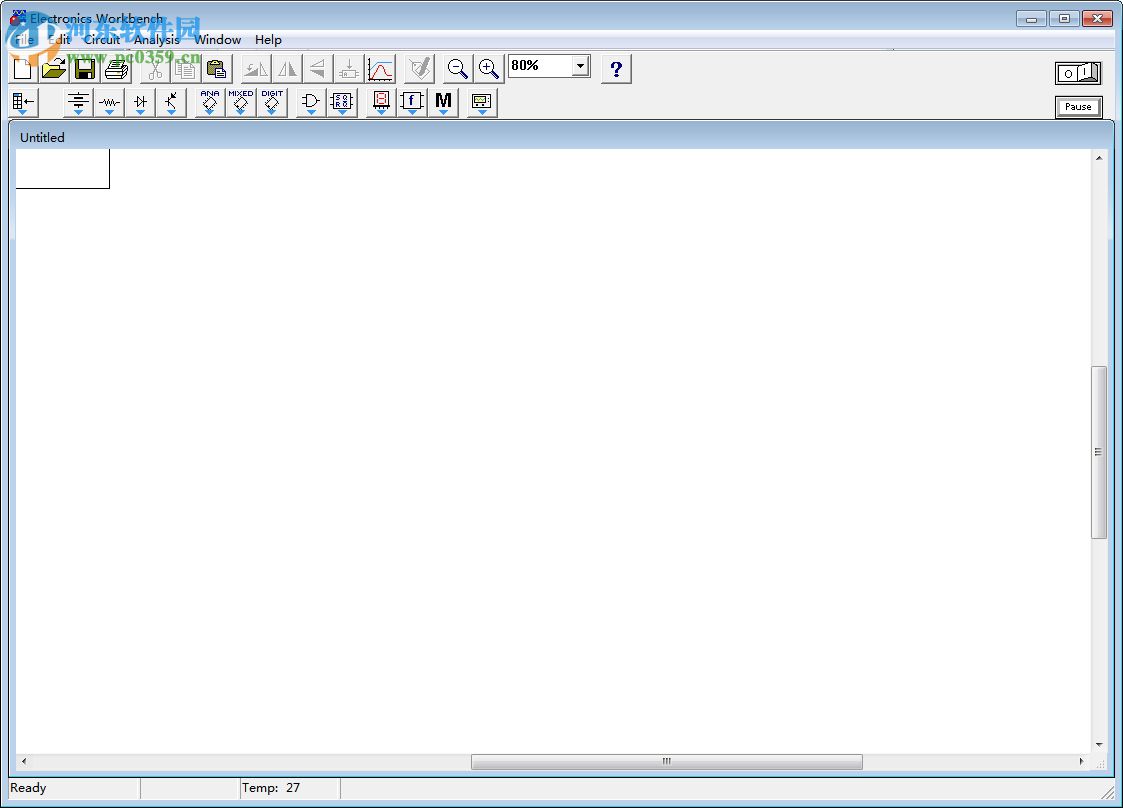Print the circuit
Image resolution: width=1123 pixels, height=808 pixels.
tap(115, 69)
